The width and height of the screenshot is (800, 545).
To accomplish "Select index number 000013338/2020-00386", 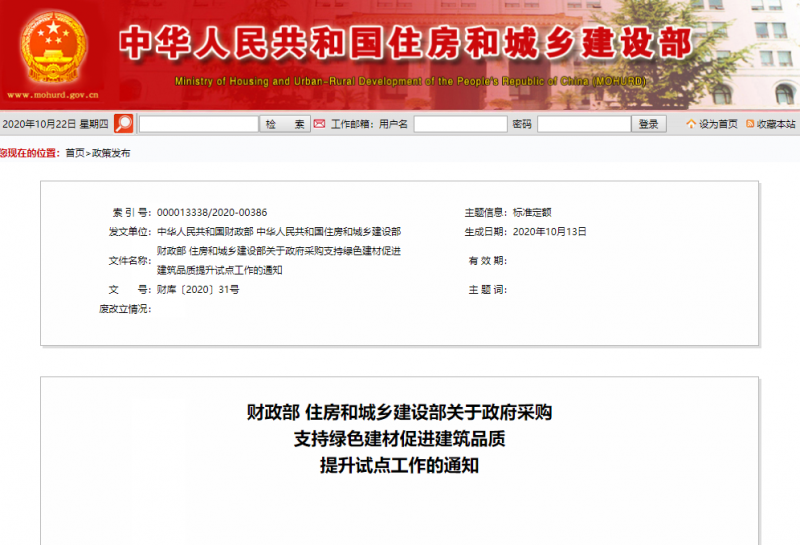I will coord(212,212).
